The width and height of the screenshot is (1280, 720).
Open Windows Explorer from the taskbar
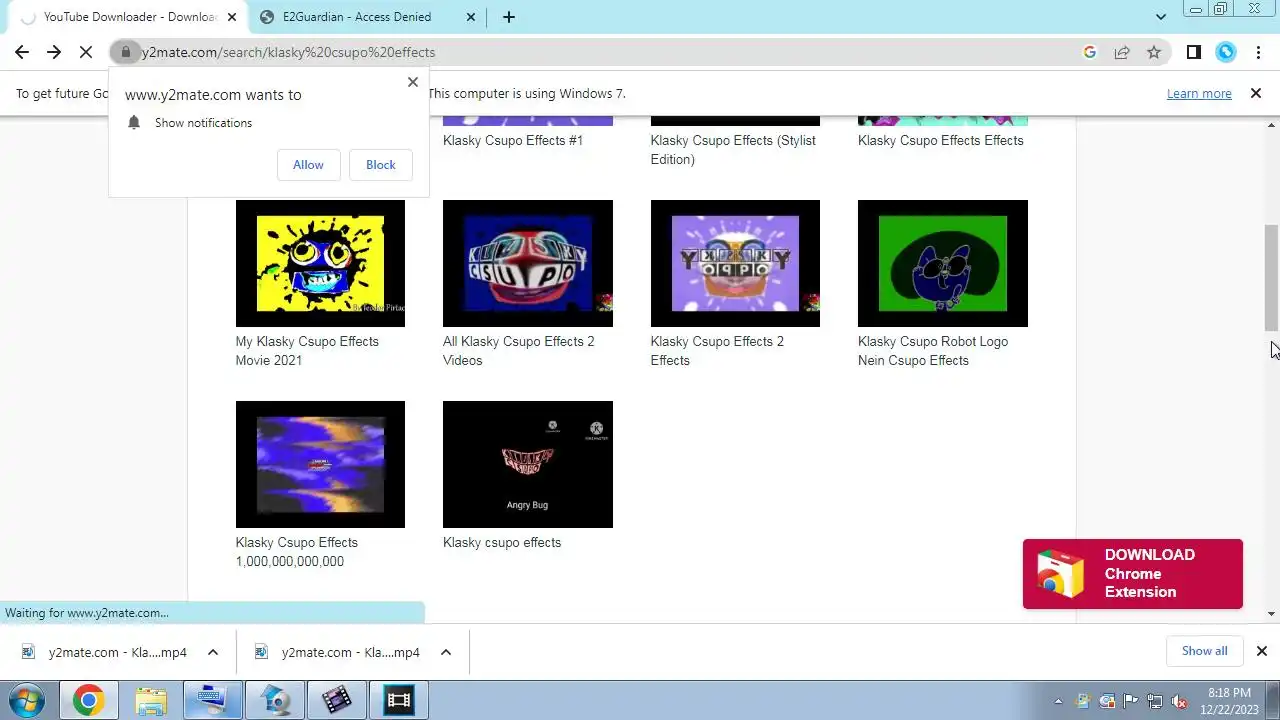pyautogui.click(x=151, y=700)
